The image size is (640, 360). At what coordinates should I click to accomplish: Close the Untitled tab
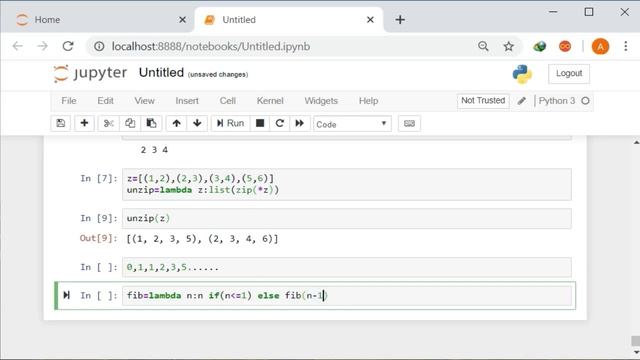click(370, 20)
